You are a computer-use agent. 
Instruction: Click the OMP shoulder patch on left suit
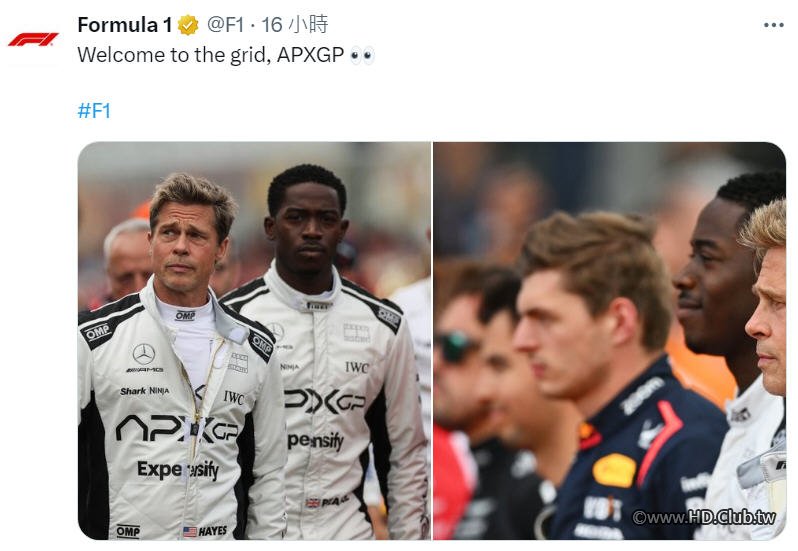tap(98, 332)
